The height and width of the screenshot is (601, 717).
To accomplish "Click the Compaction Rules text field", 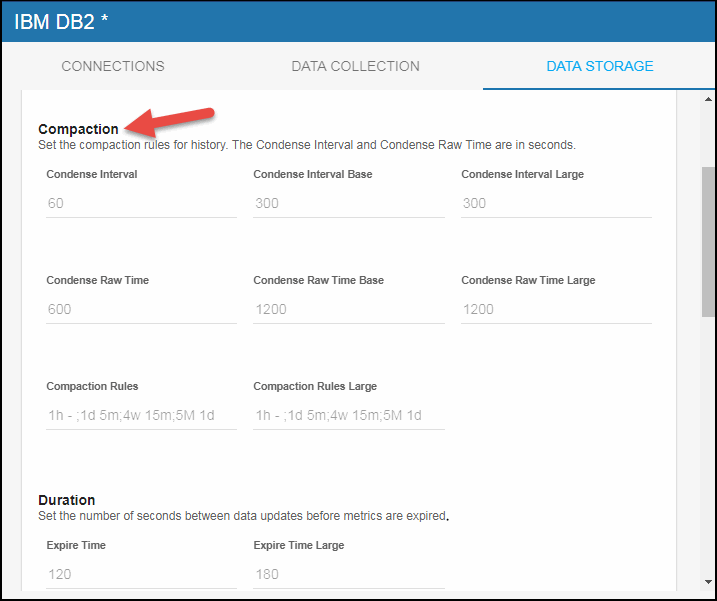I will 141,415.
